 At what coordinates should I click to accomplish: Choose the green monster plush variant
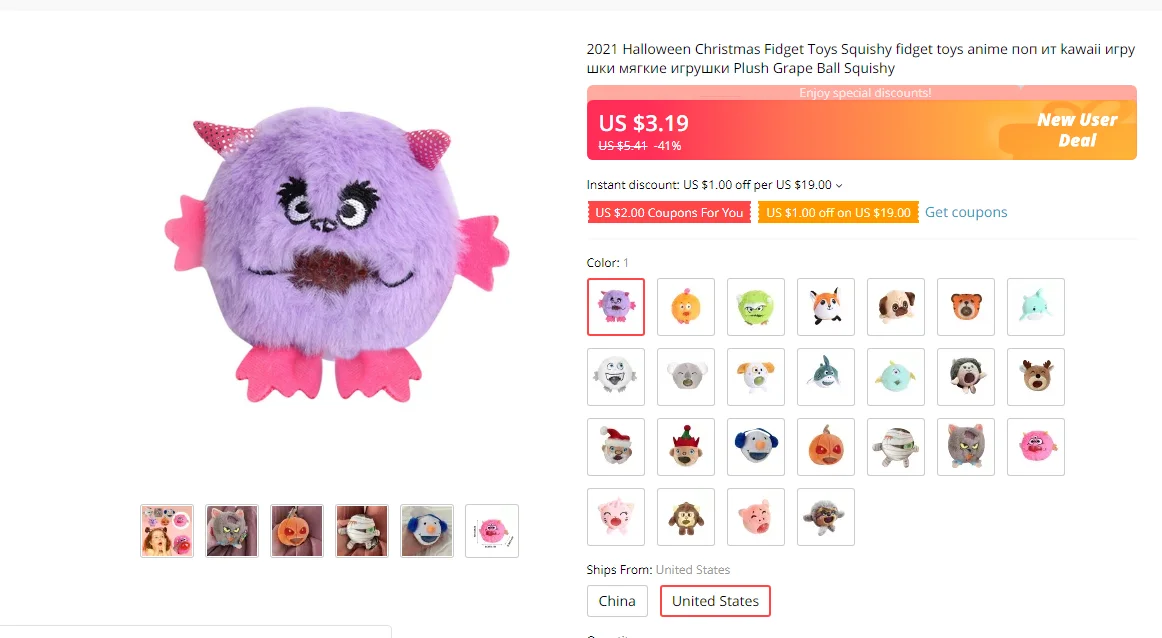coord(756,307)
